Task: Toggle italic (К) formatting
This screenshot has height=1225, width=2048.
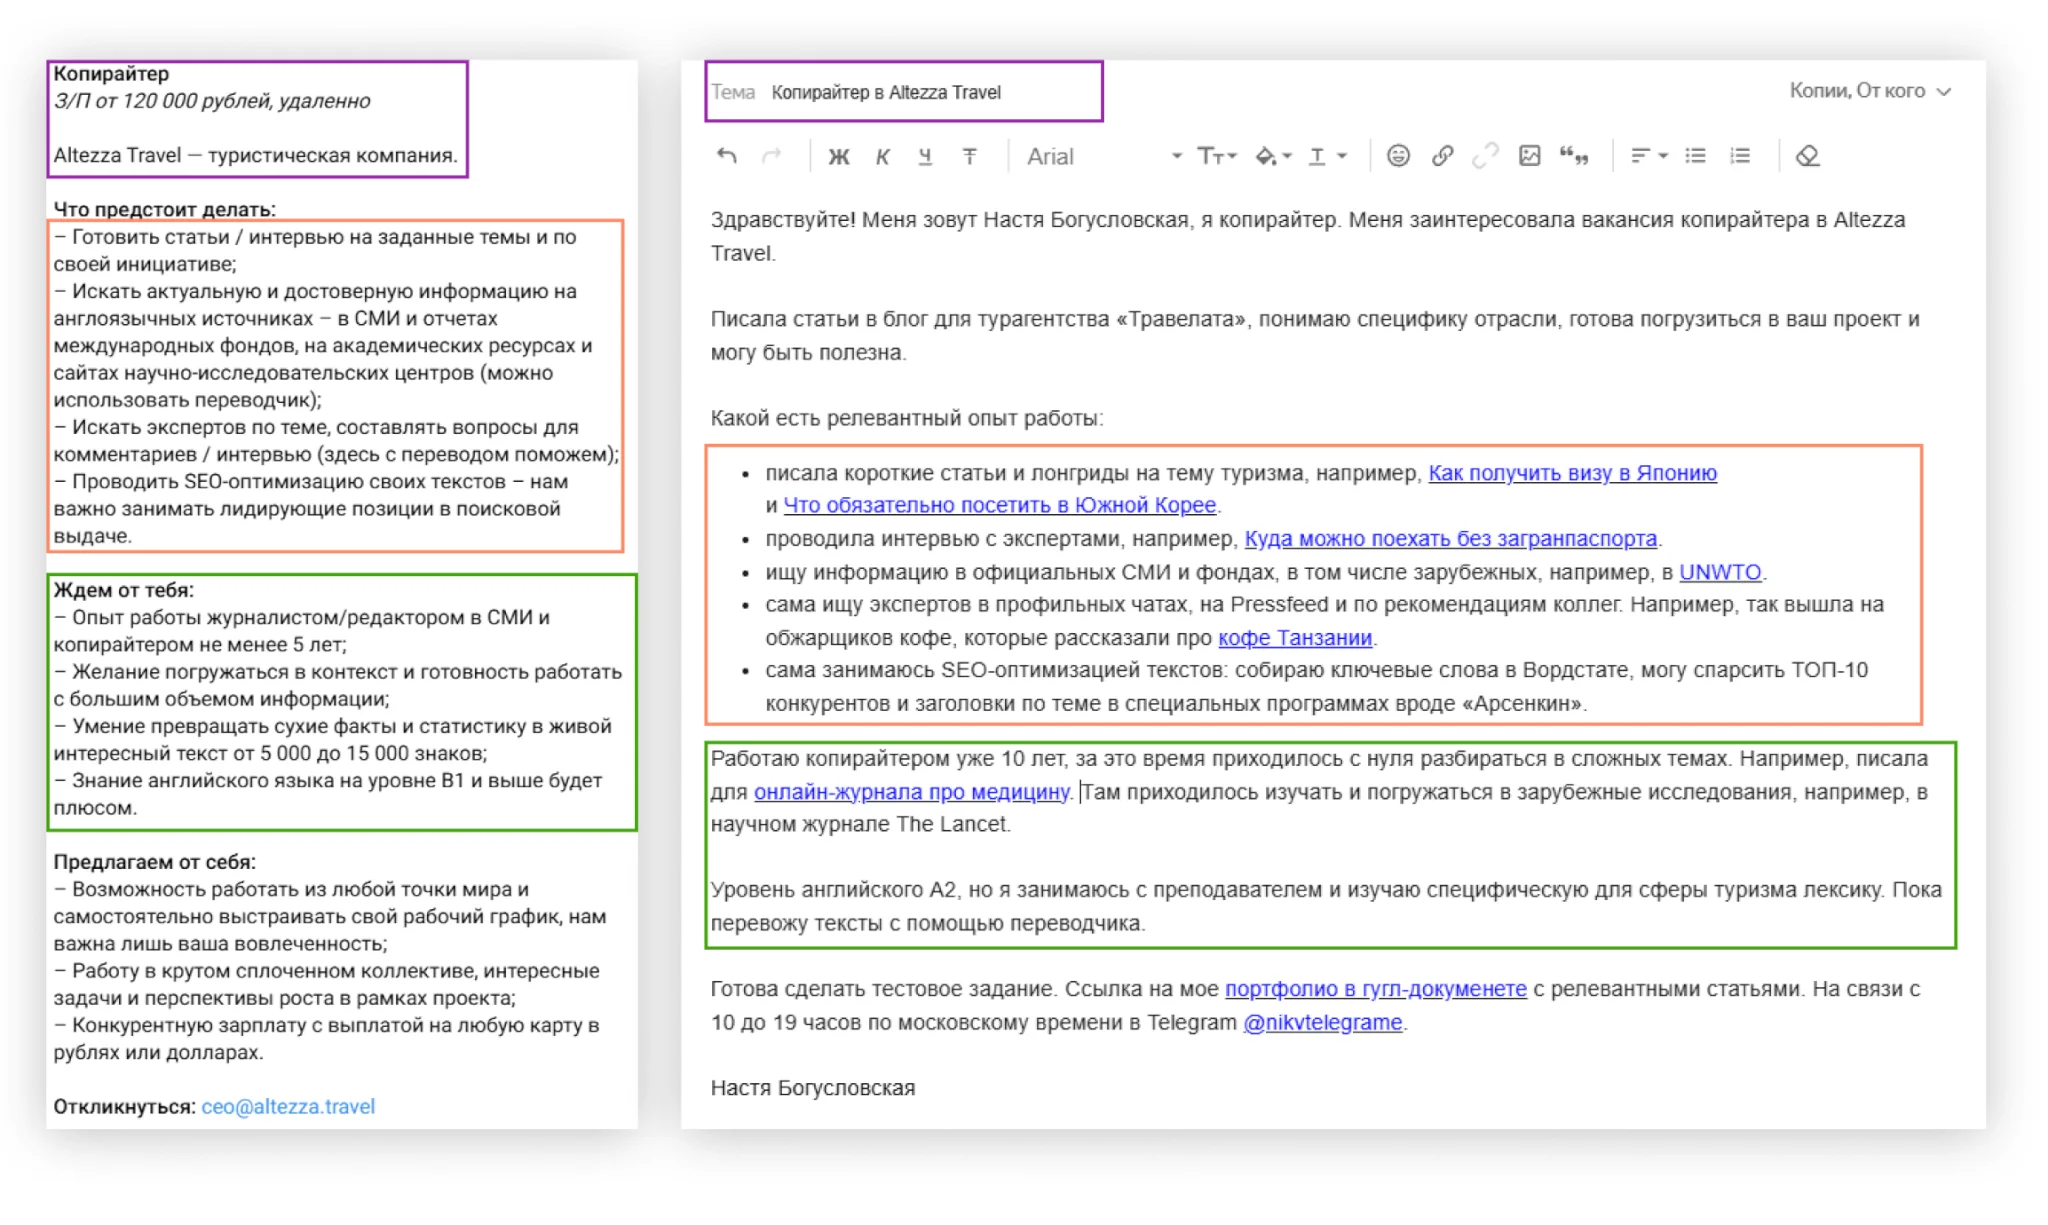Action: coord(882,156)
